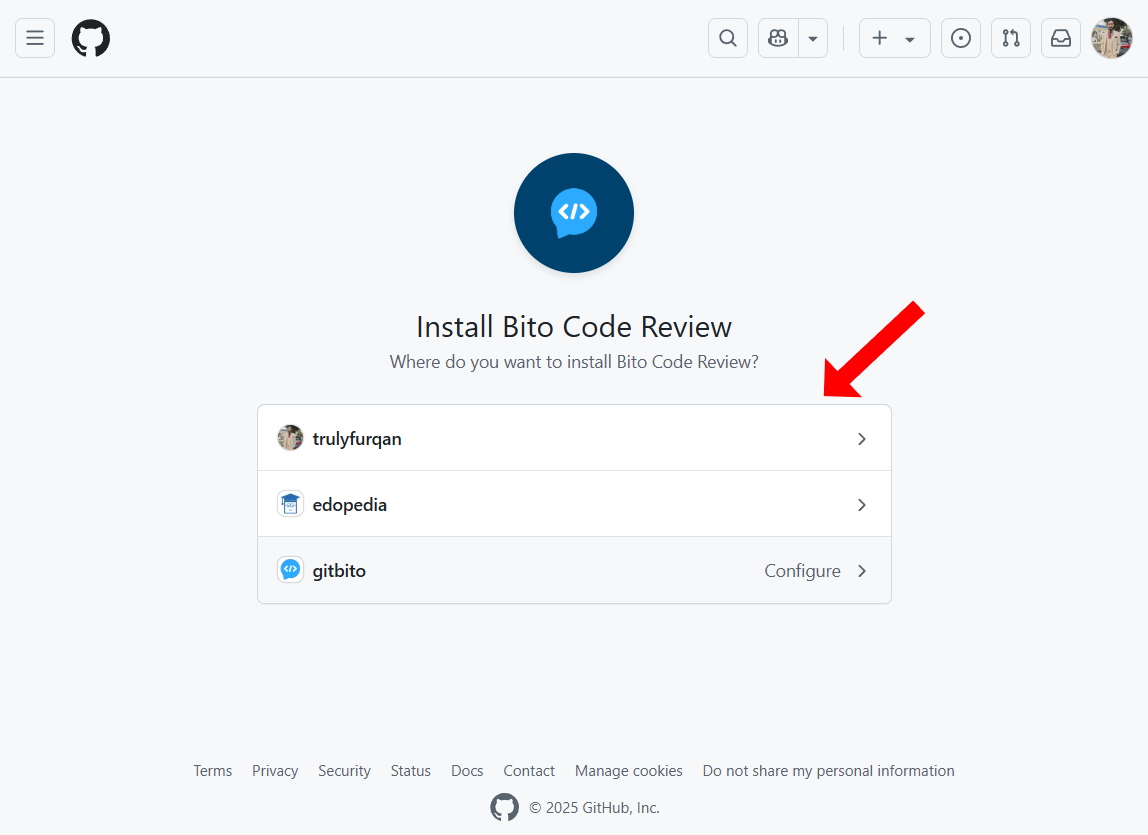Visit the Security footer link
The image size is (1148, 835).
344,771
